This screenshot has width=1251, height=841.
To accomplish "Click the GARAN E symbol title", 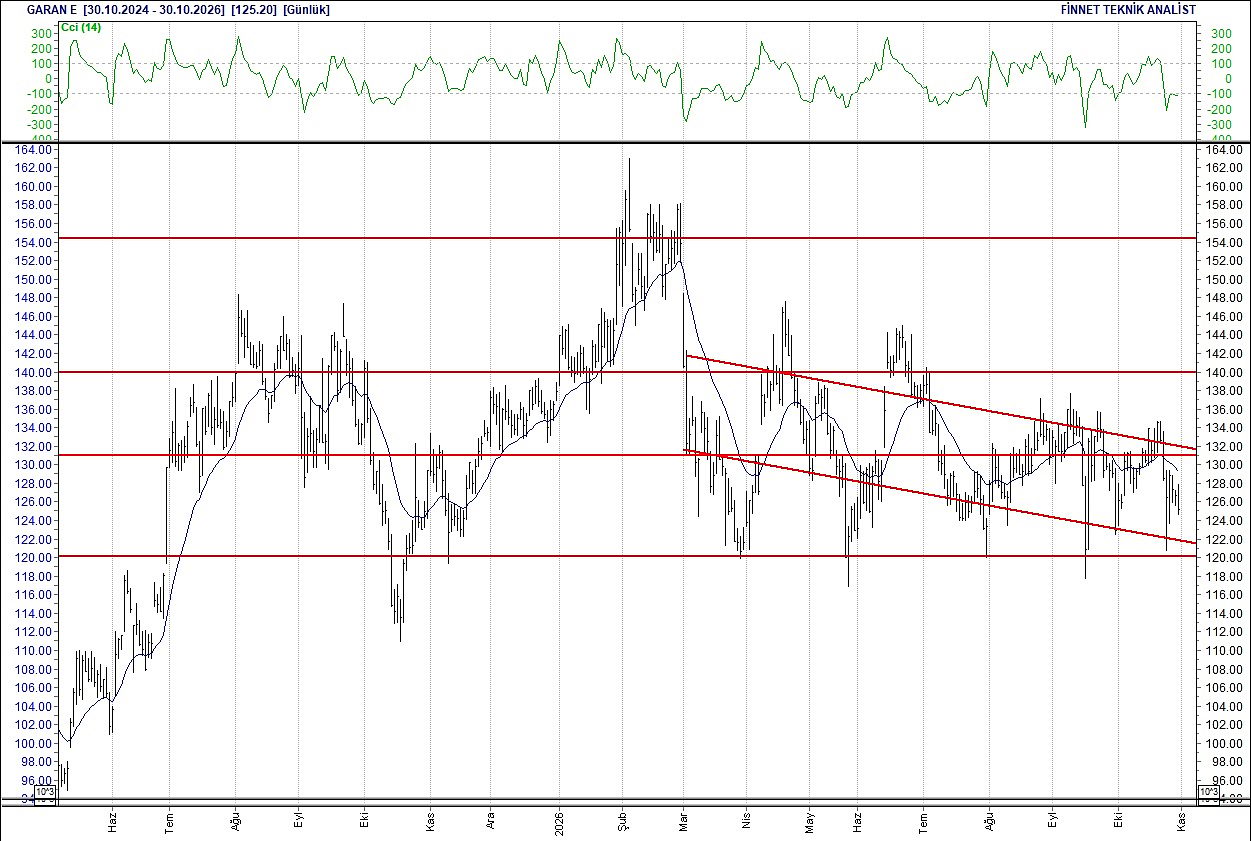I will (x=53, y=9).
